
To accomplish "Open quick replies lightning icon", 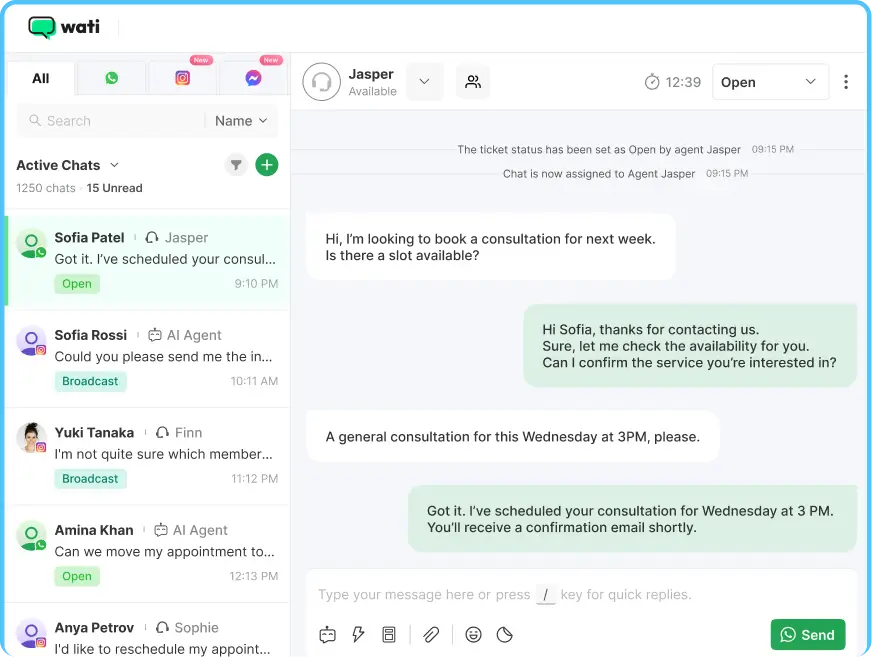I will tap(358, 635).
